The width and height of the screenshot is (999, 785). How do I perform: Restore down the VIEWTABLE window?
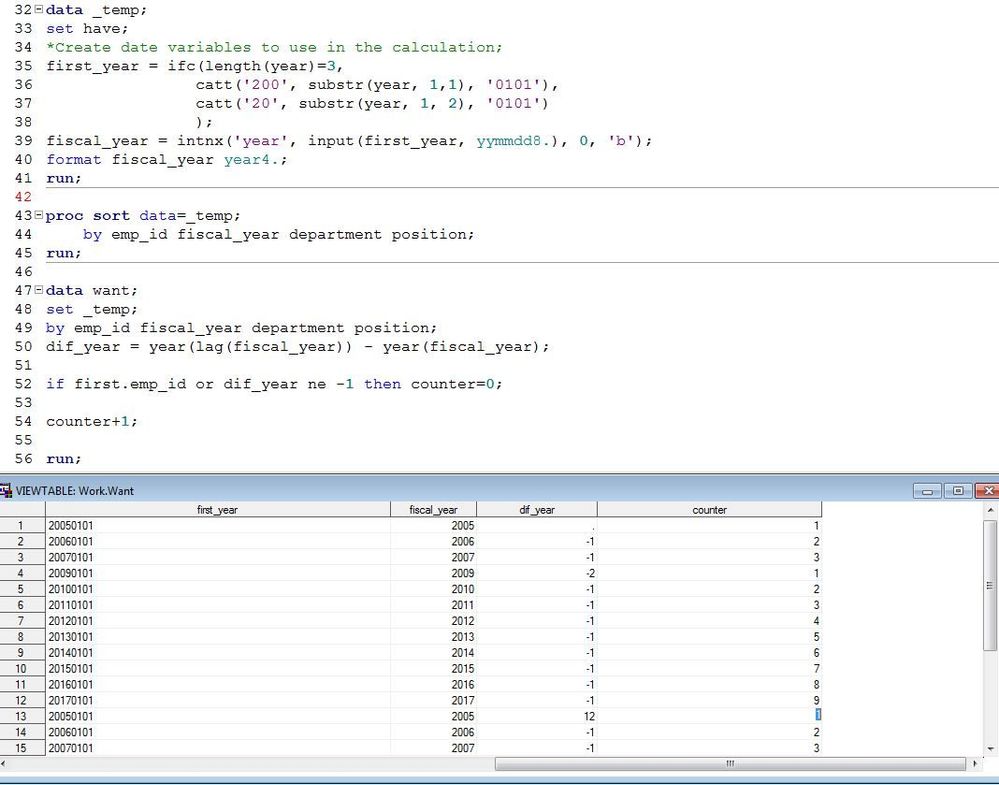(x=958, y=491)
